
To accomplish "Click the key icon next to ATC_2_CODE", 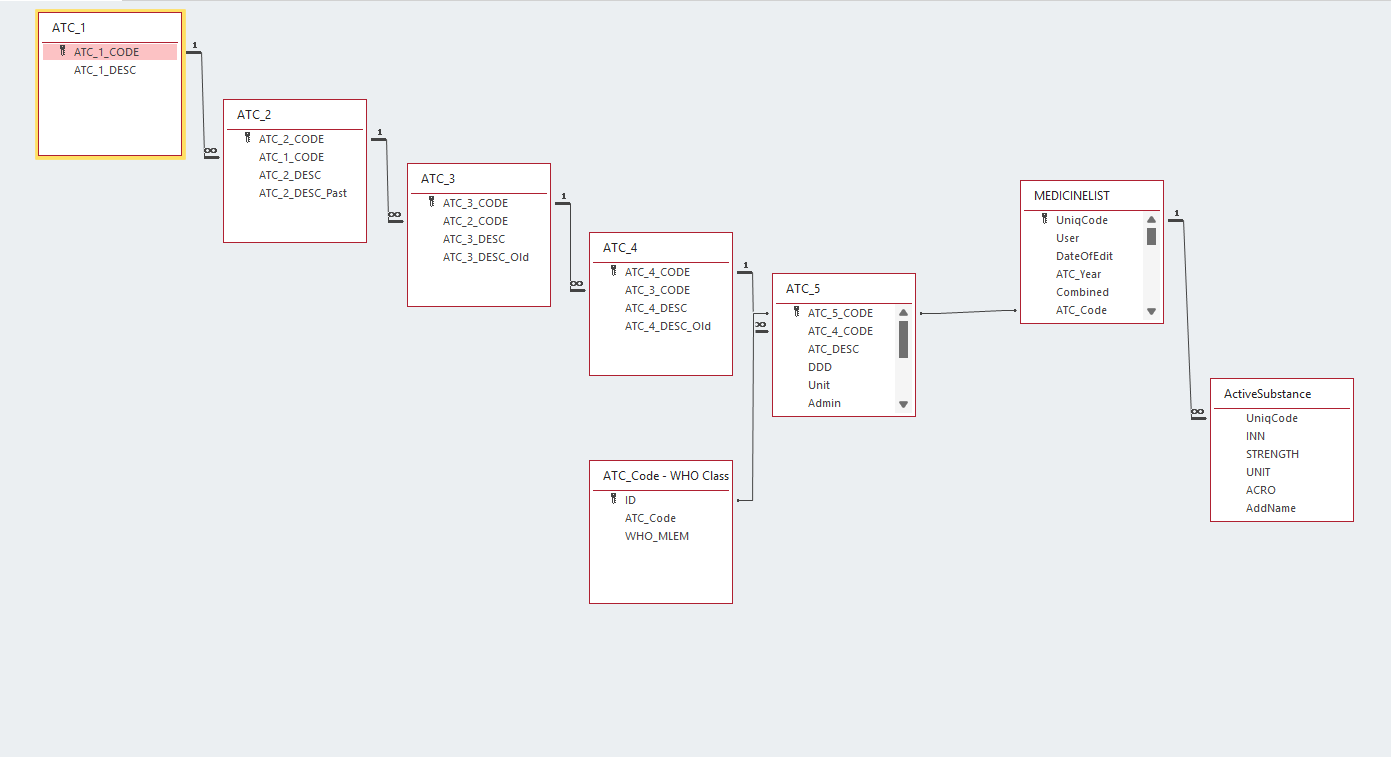I will 247,138.
